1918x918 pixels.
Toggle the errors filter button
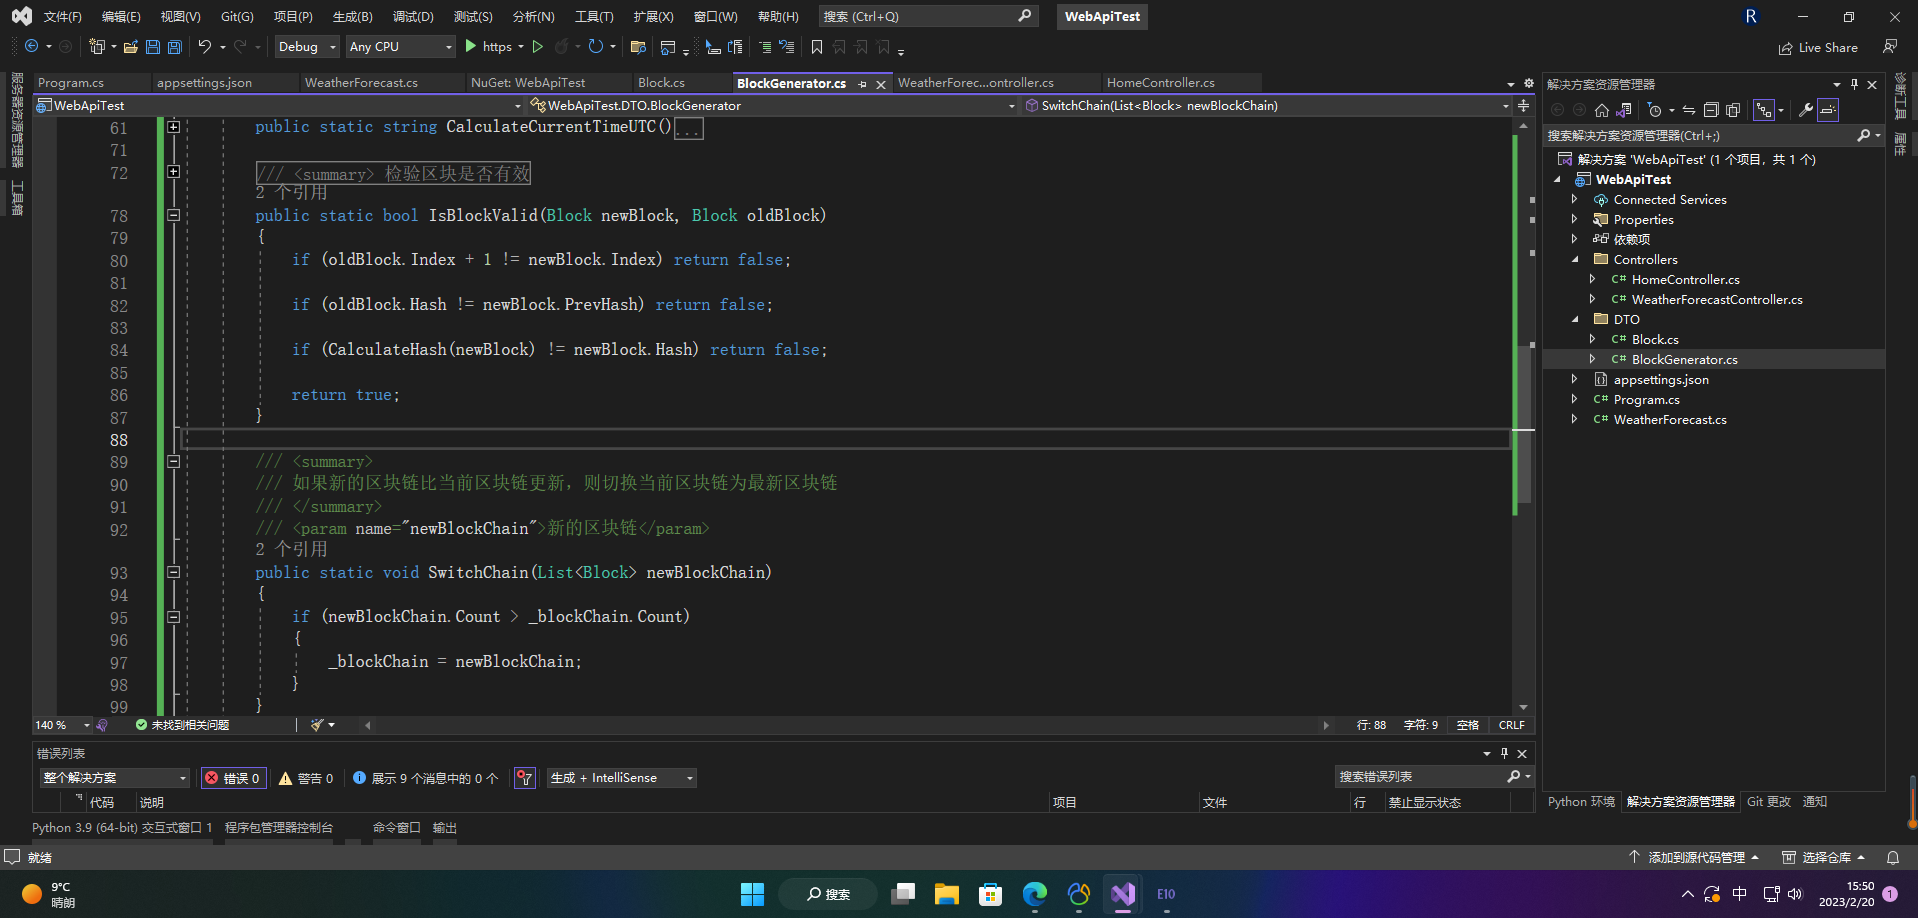[x=234, y=778]
